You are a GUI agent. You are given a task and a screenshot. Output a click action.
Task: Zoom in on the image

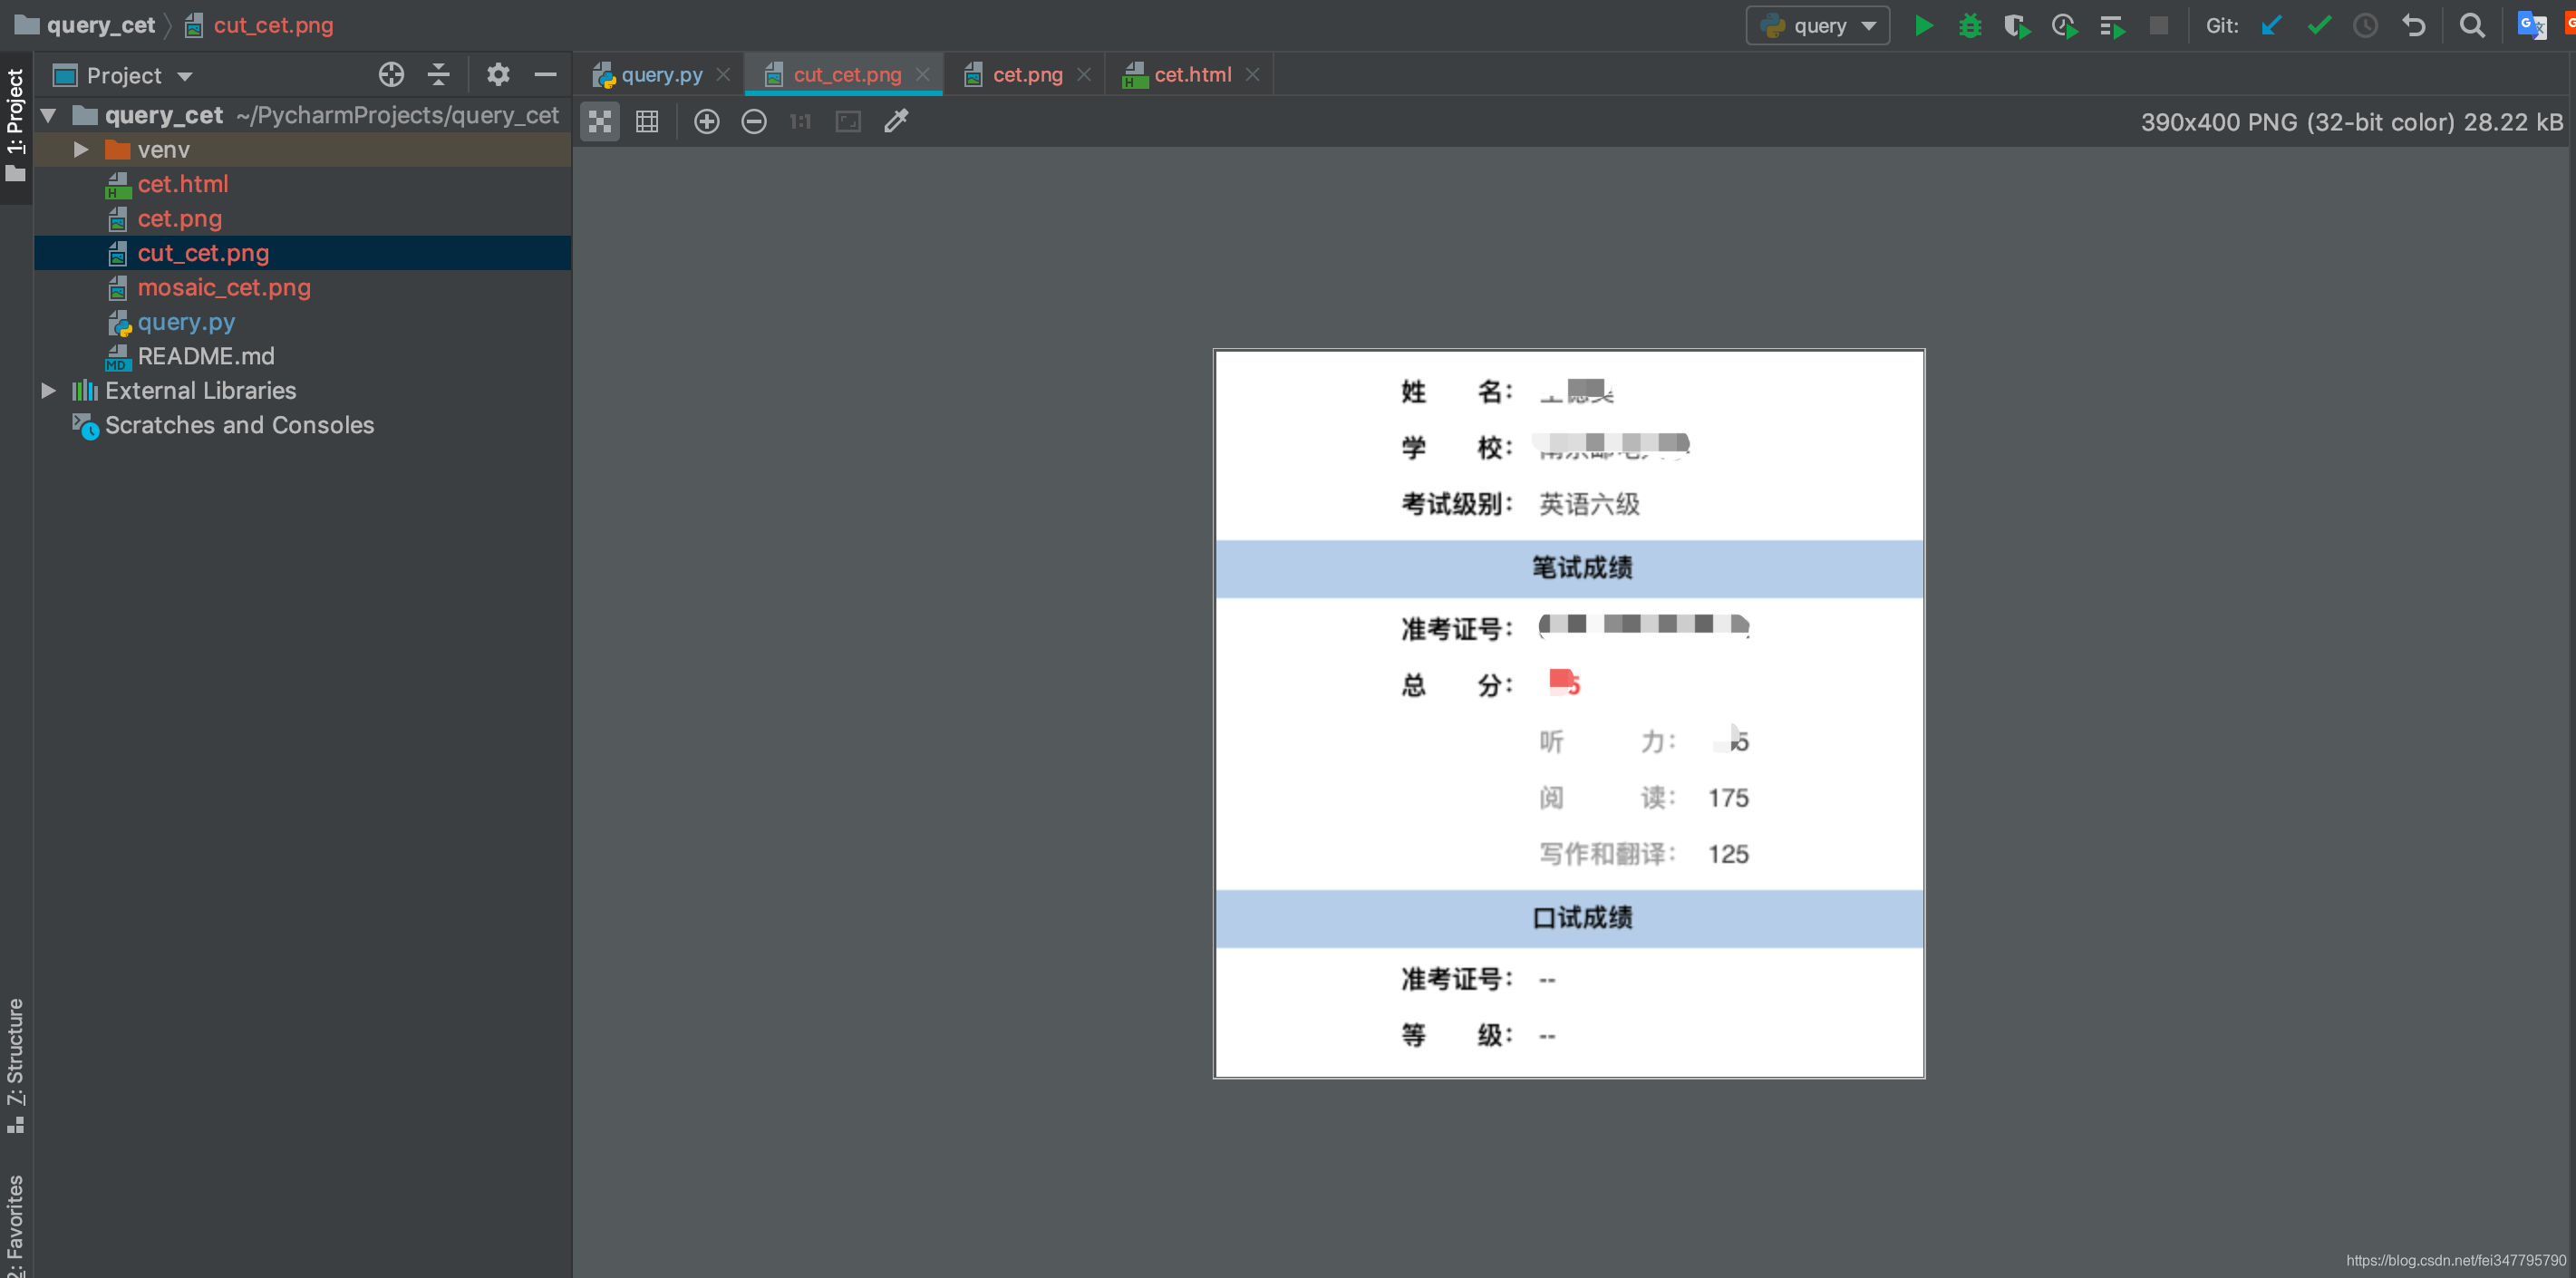coord(706,121)
